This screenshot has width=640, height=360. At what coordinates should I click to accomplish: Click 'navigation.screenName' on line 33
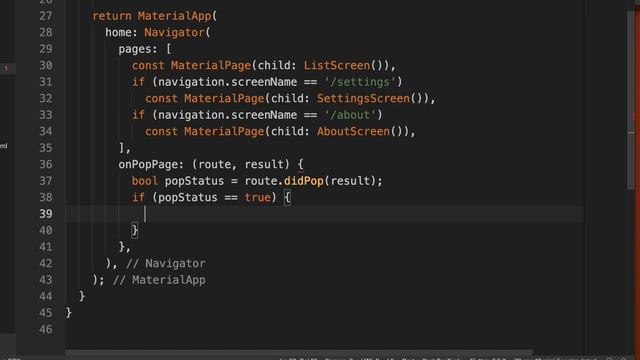227,115
